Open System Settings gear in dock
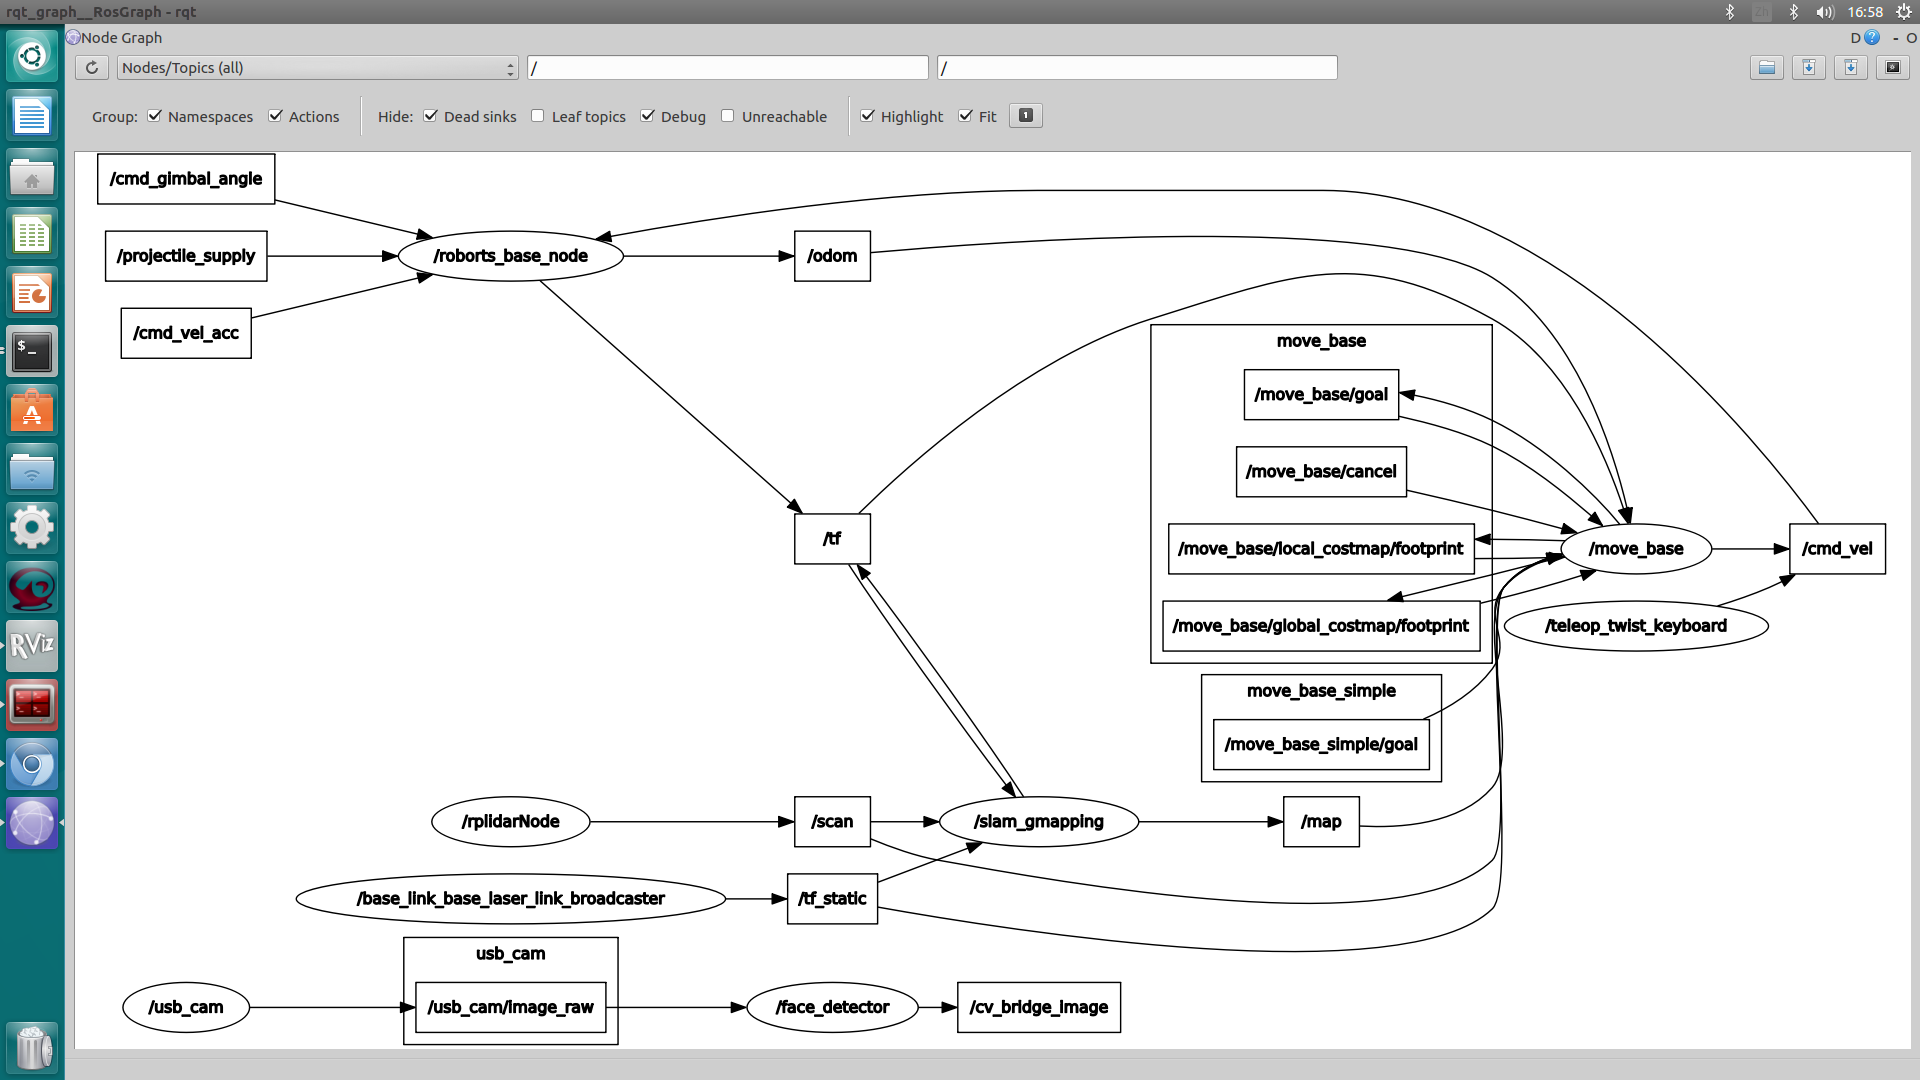Viewport: 1920px width, 1080px height. (x=32, y=528)
